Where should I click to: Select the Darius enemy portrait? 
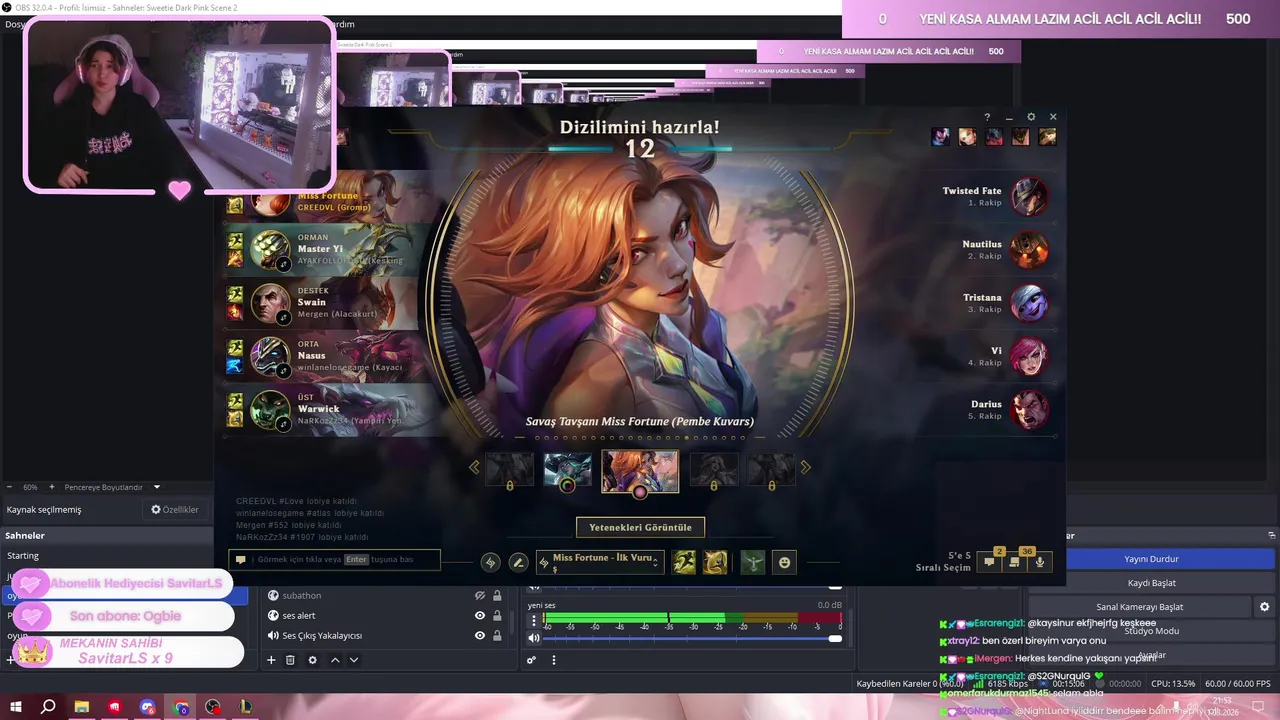click(x=1029, y=410)
